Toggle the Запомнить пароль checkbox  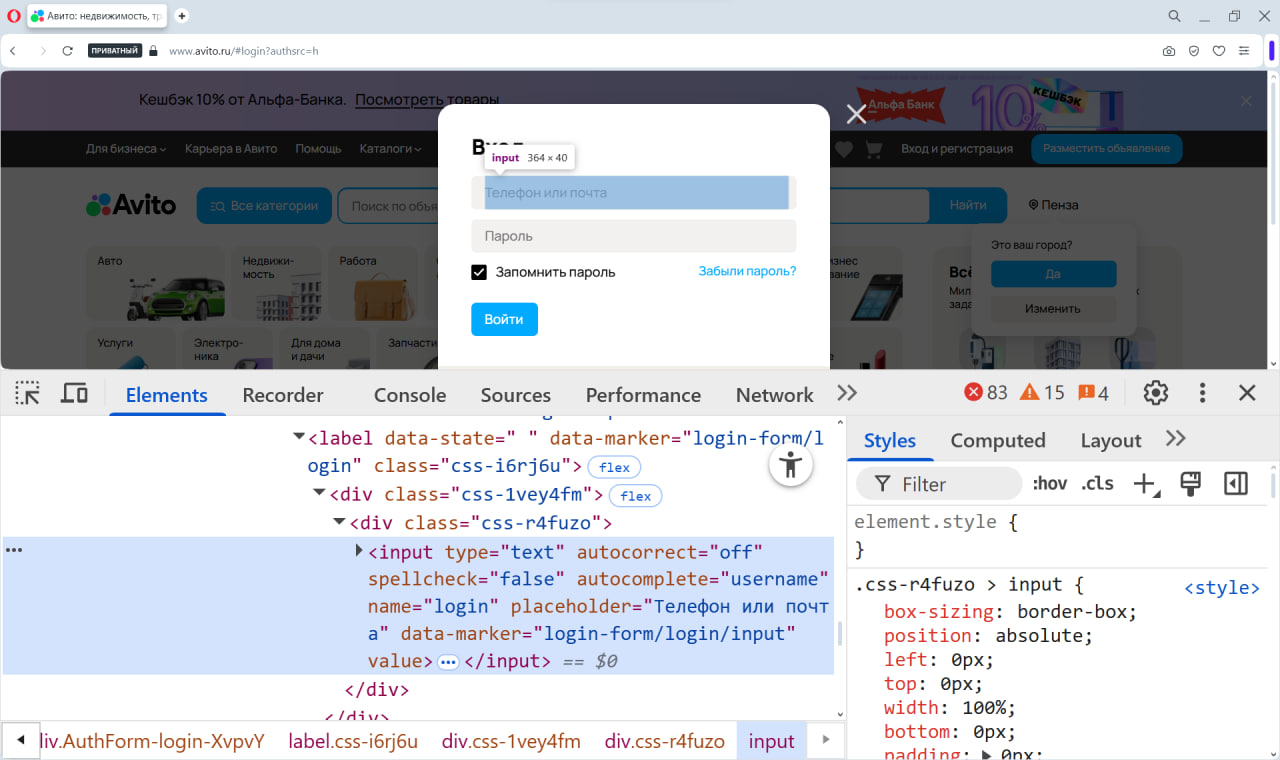(x=479, y=272)
